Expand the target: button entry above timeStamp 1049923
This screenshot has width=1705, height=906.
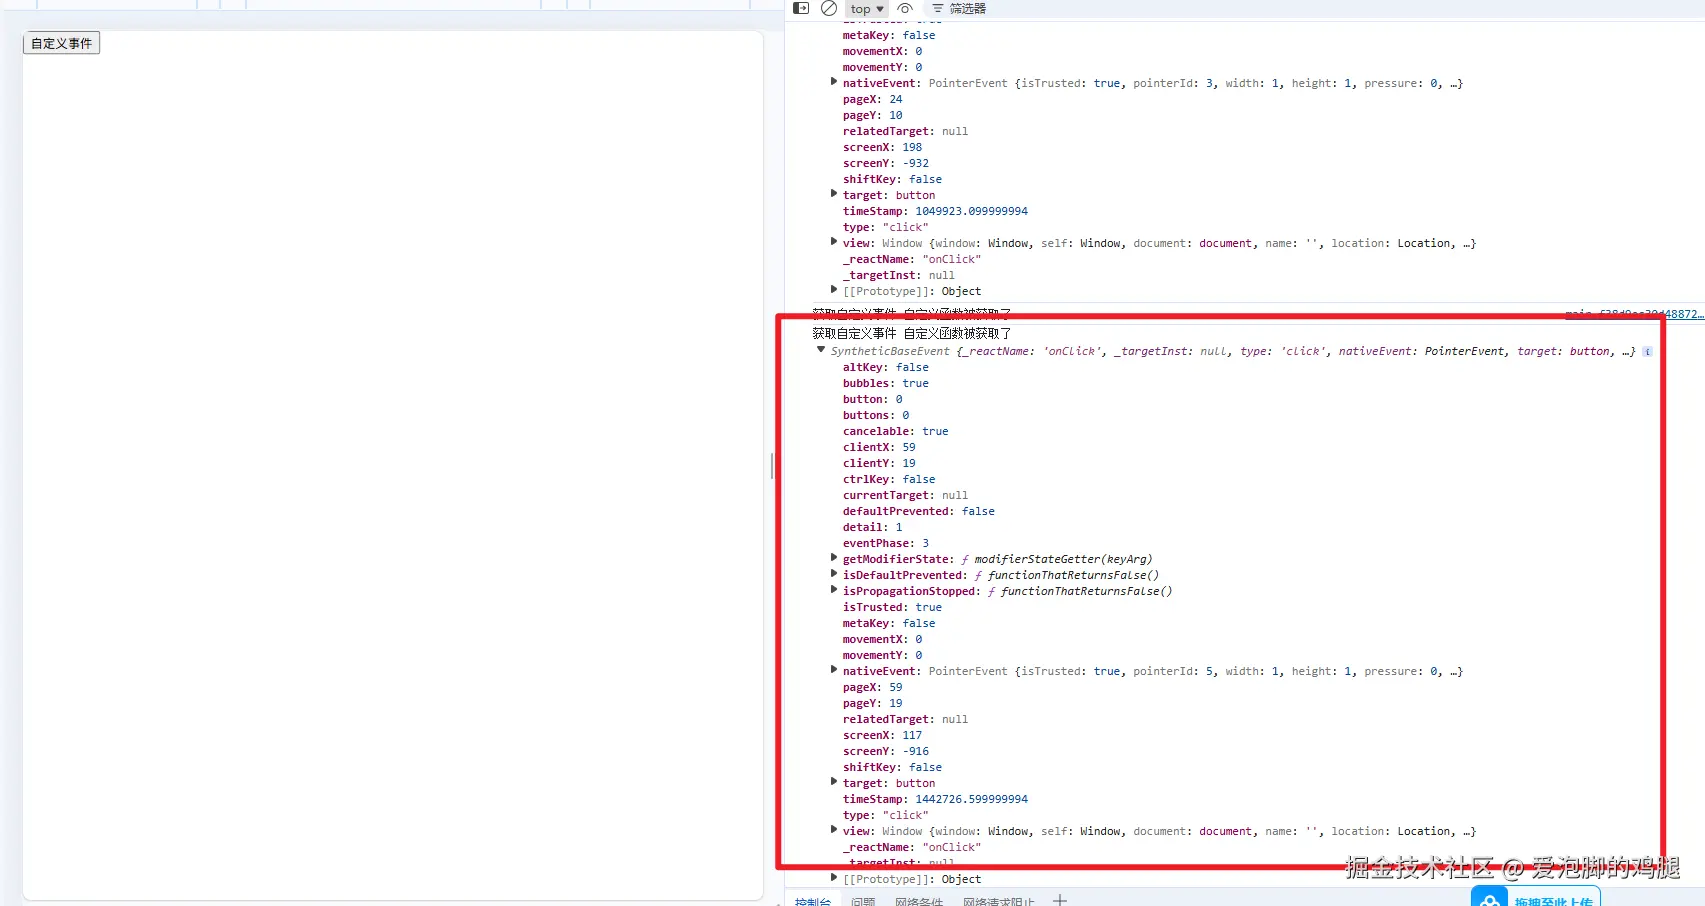click(834, 194)
